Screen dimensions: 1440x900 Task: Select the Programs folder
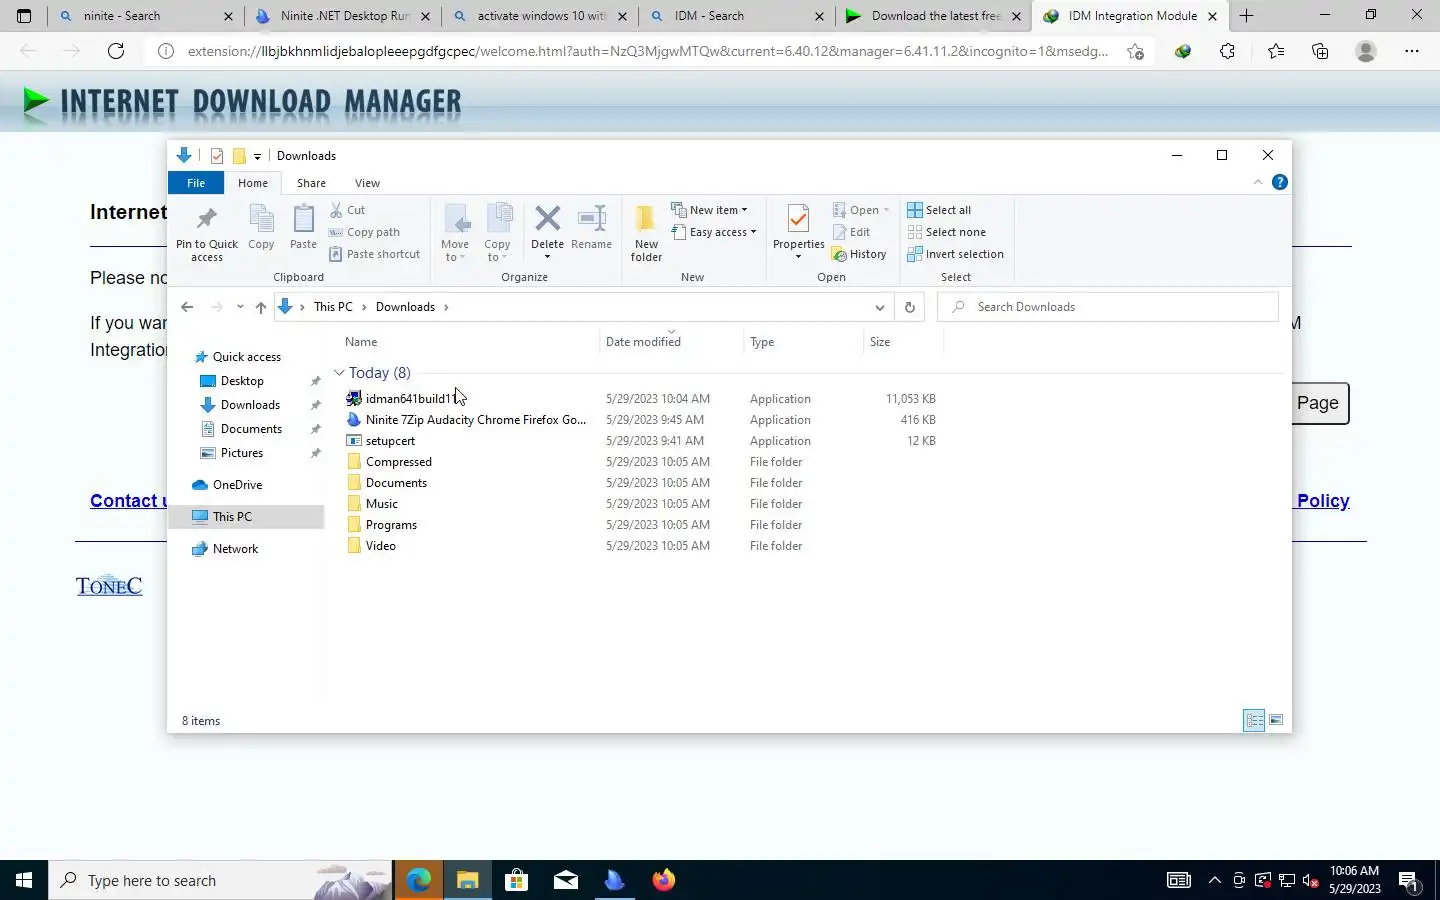coord(381,525)
